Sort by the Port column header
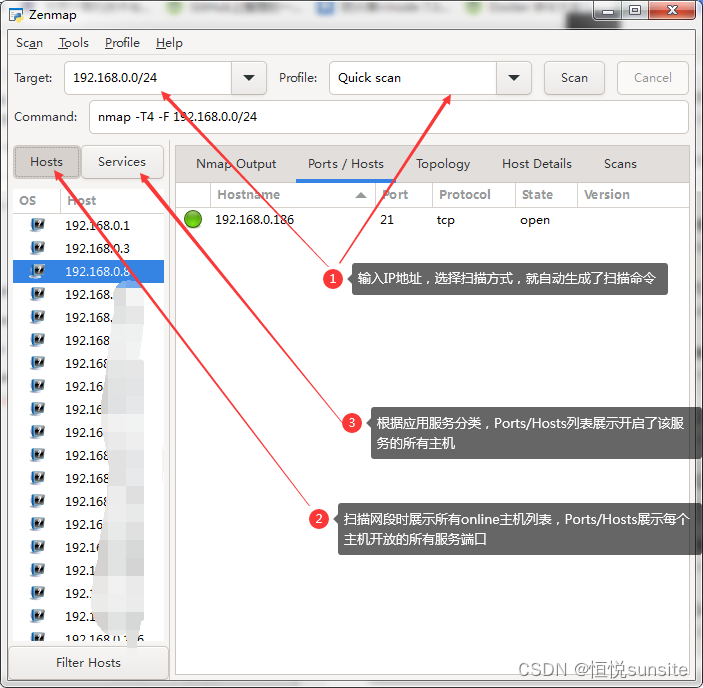Viewport: 703px width, 688px height. coord(404,195)
